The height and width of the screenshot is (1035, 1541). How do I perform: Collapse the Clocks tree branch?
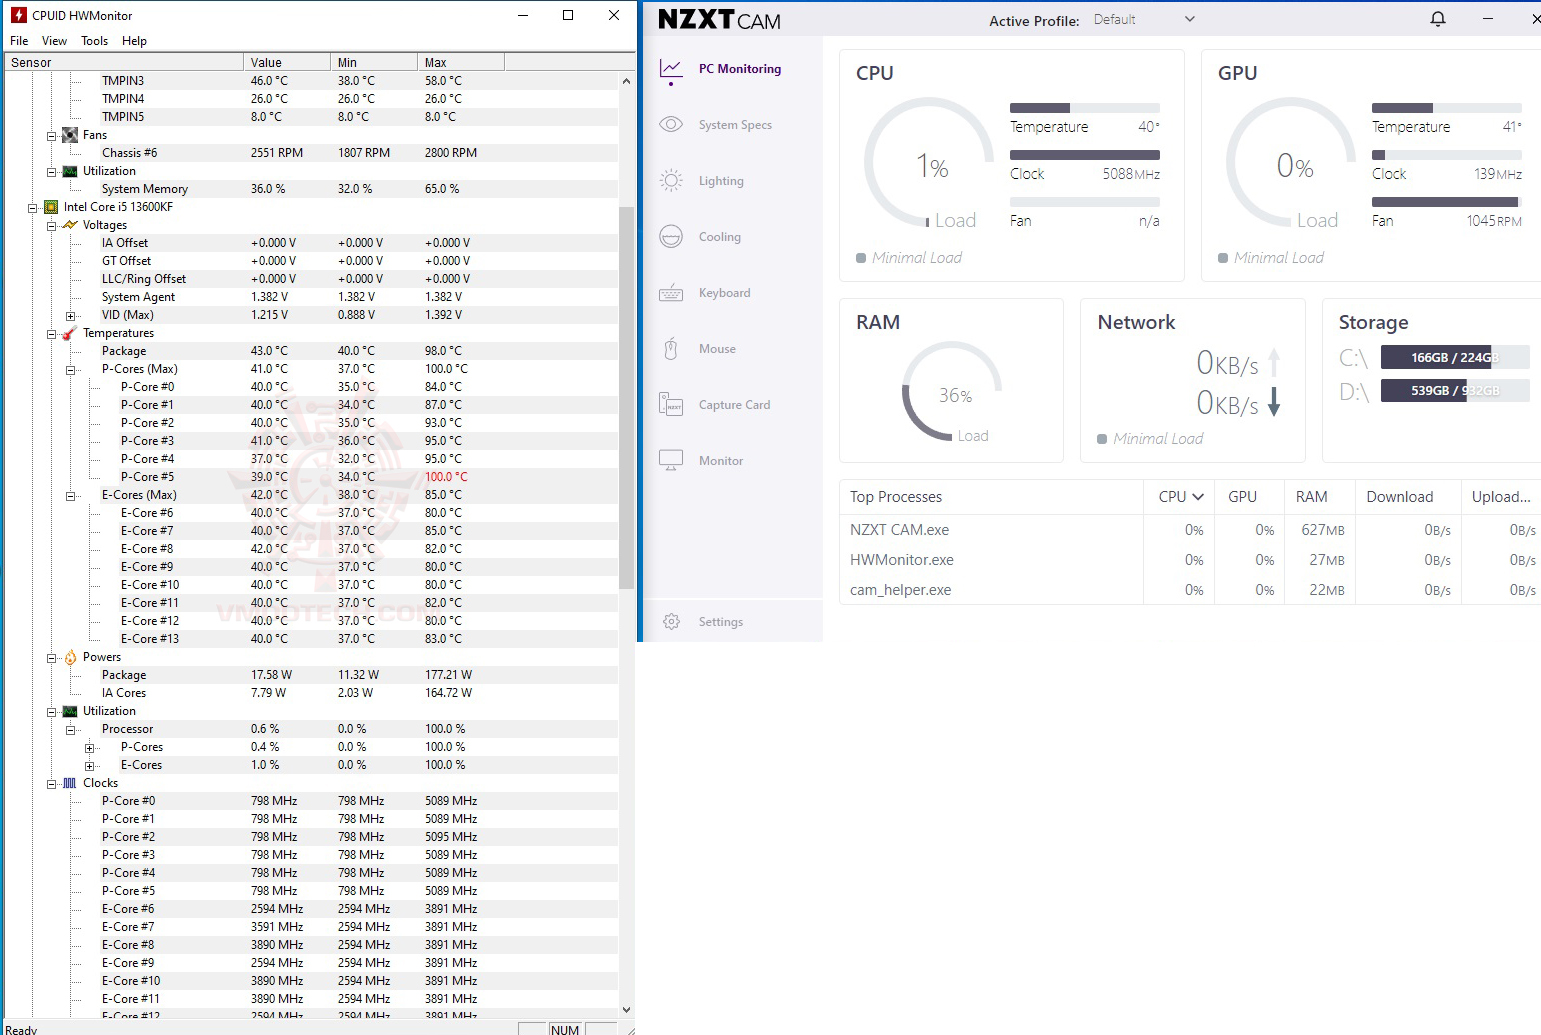[x=51, y=784]
